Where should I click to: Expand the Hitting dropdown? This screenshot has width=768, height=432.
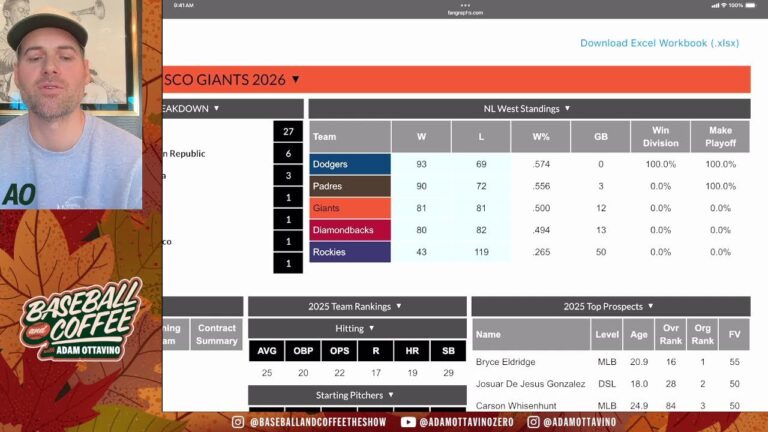pos(370,328)
